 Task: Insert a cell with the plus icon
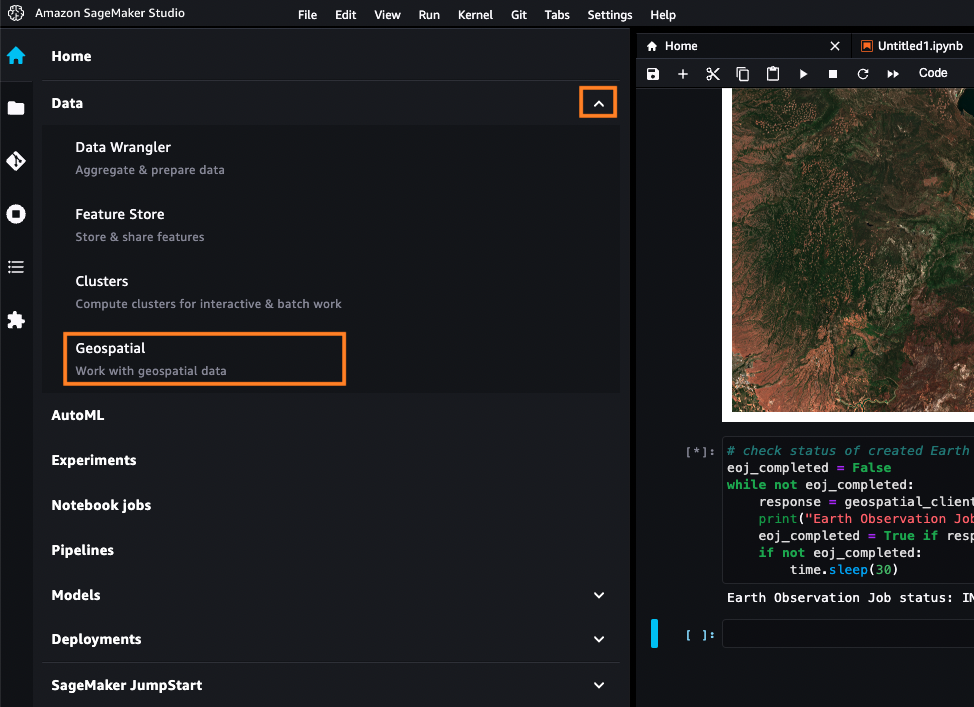click(683, 74)
